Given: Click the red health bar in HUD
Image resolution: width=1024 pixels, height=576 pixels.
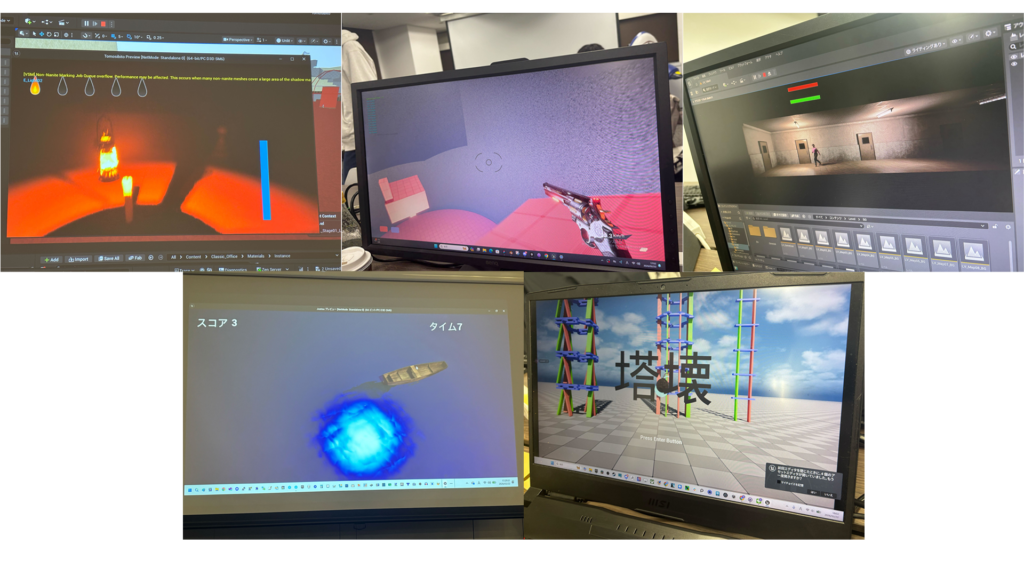Looking at the screenshot, I should point(803,87).
